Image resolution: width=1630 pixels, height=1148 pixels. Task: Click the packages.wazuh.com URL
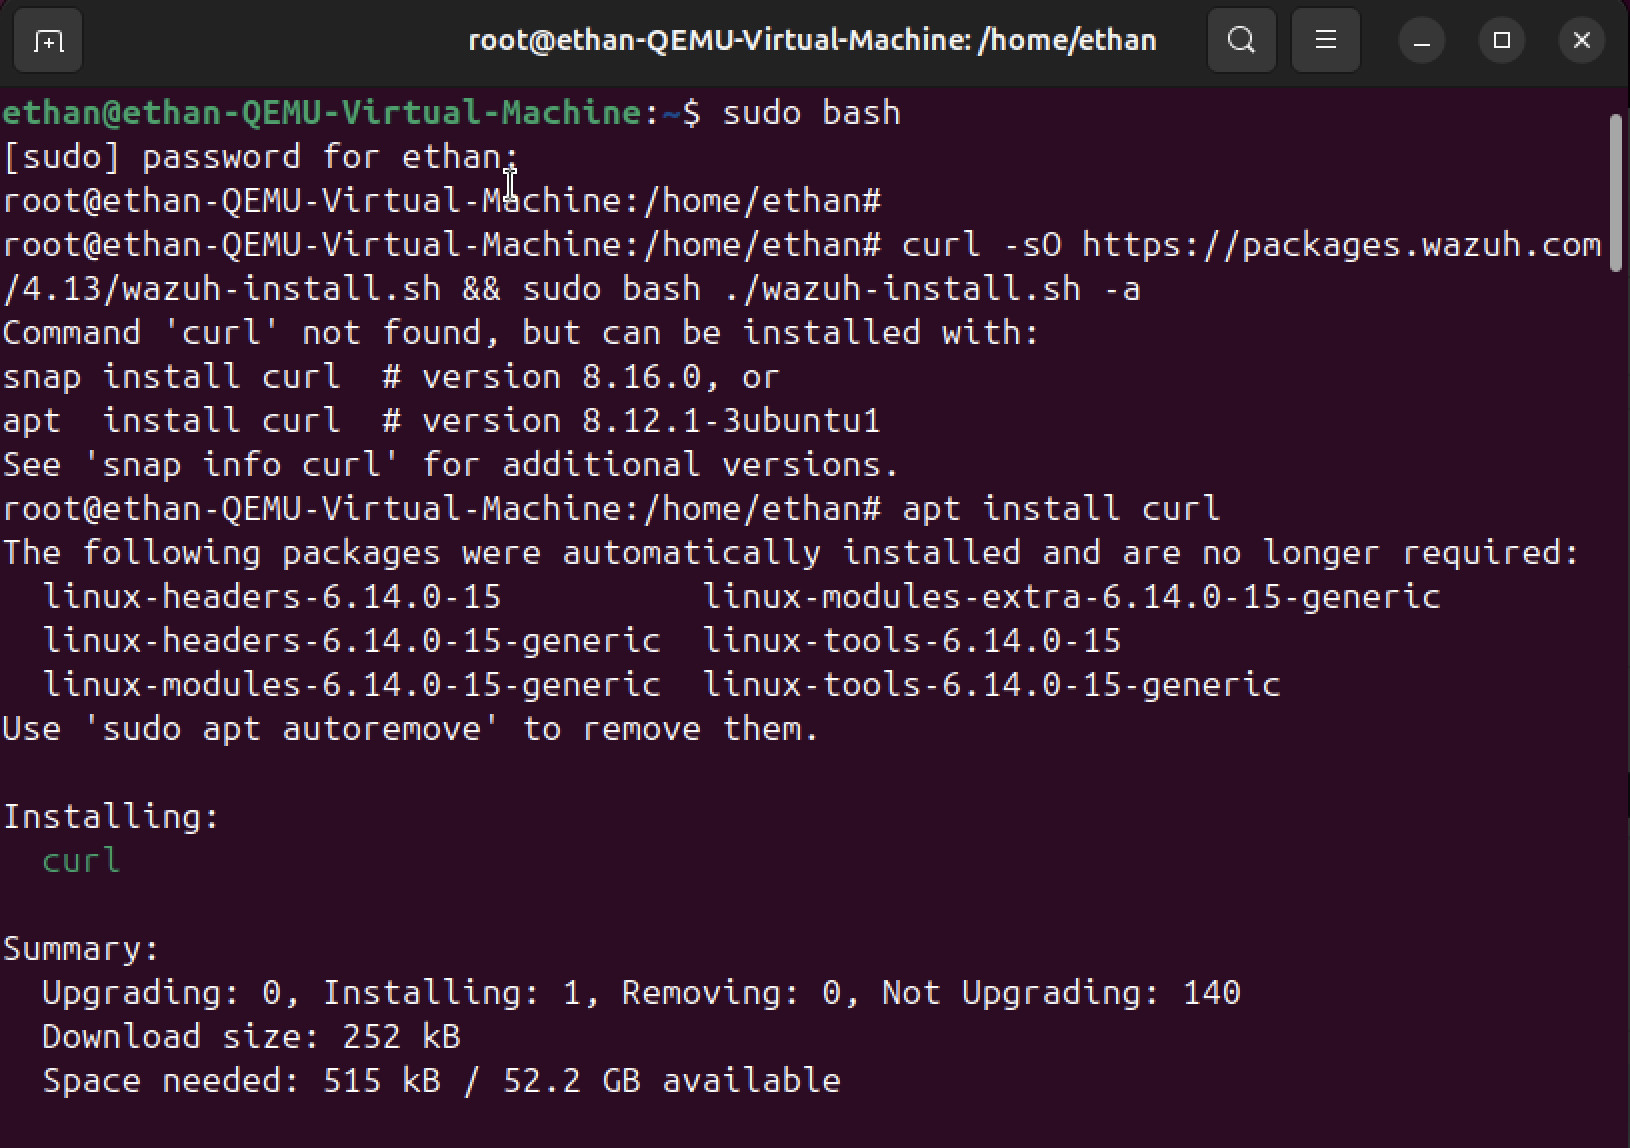(x=1340, y=245)
